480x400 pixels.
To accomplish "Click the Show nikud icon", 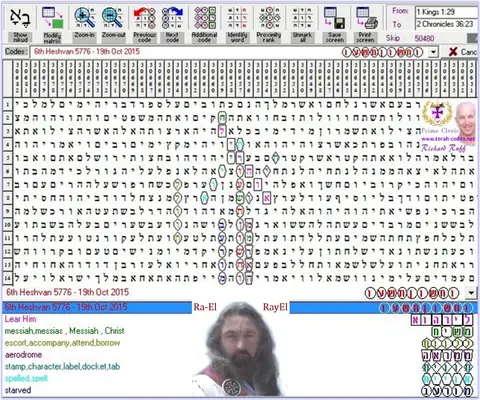I will [20, 18].
